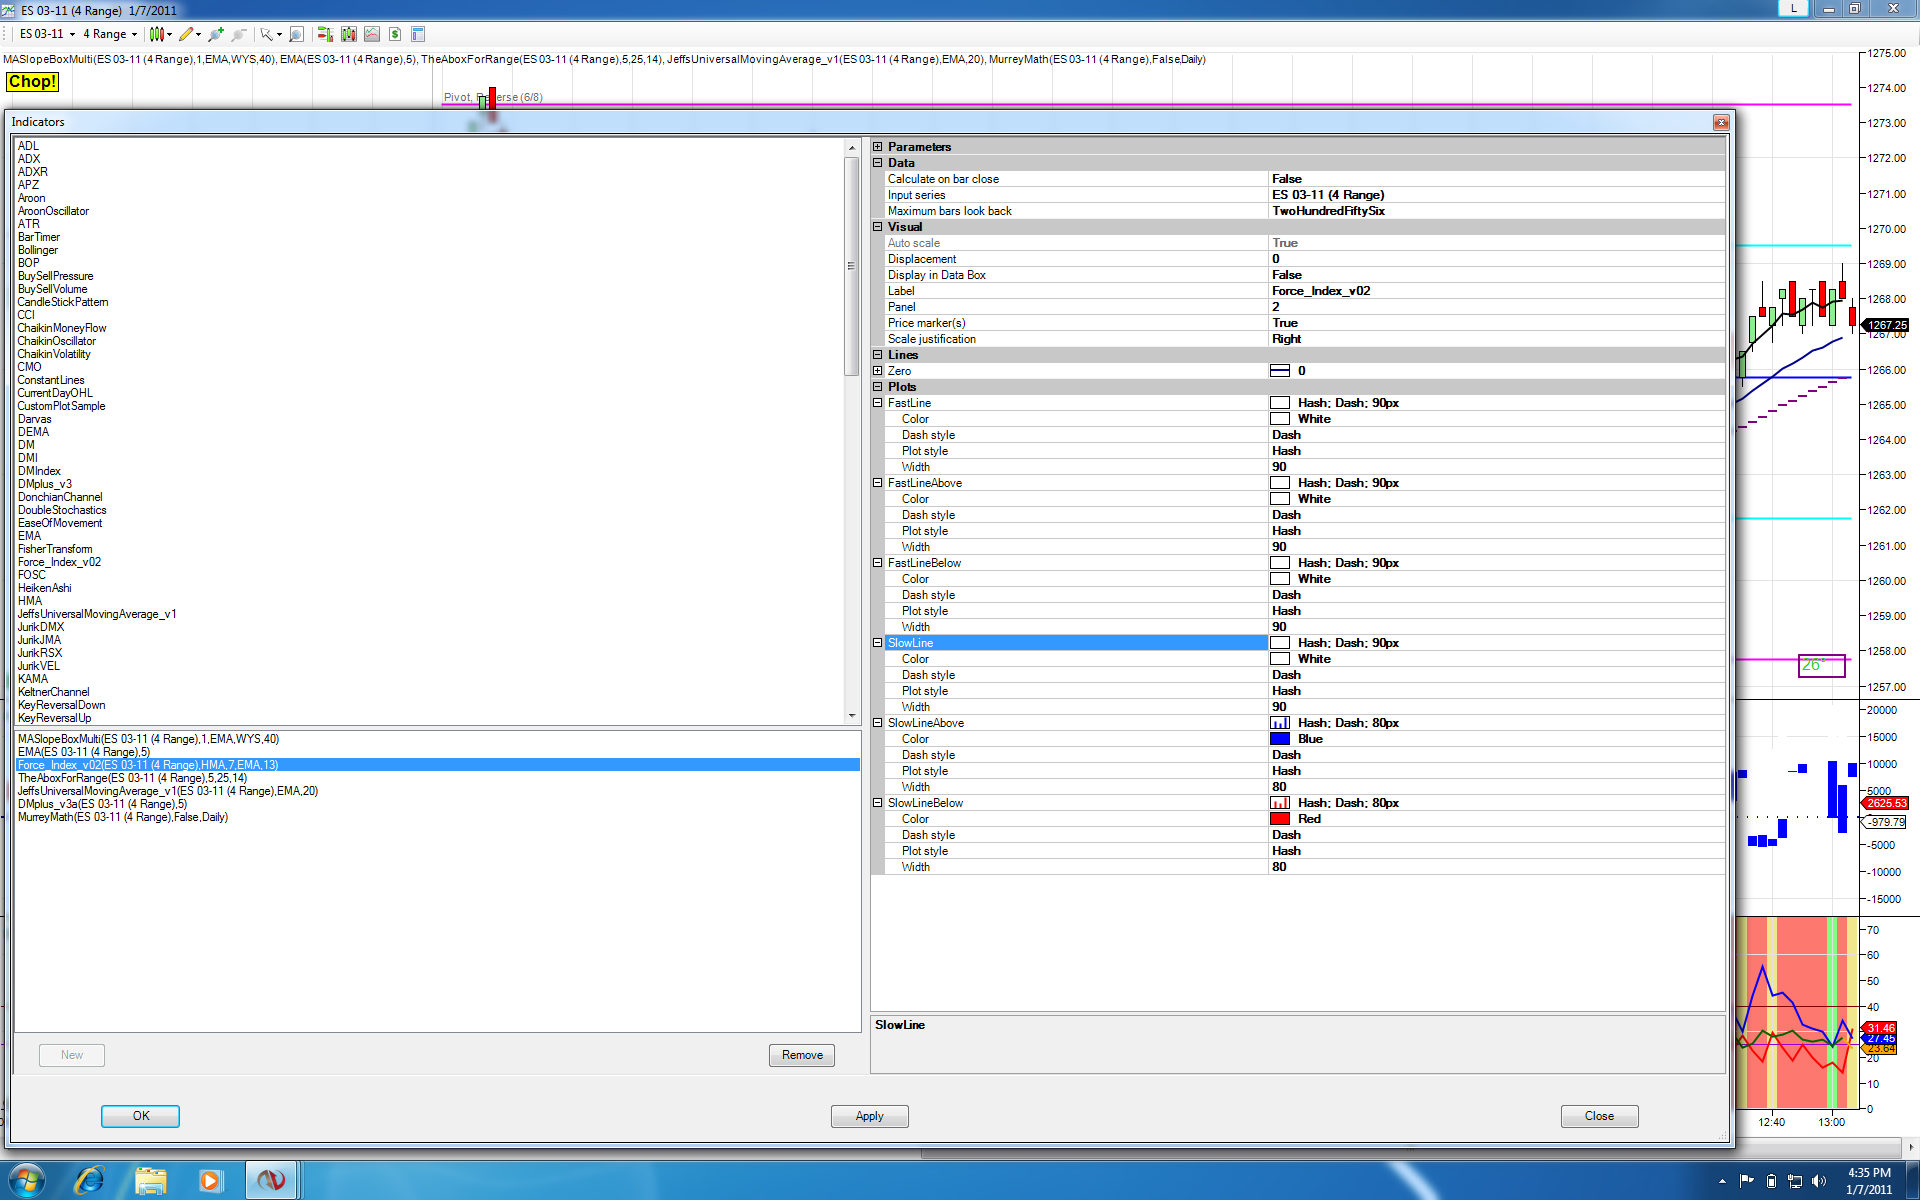1920x1200 pixels.
Task: Click the SlowLineBelow Width value 80
Action: click(1497, 867)
